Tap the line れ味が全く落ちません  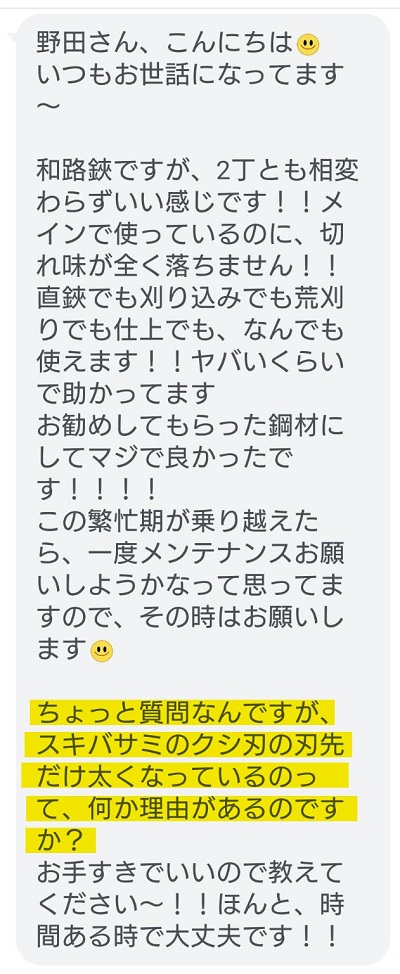pyautogui.click(x=188, y=267)
